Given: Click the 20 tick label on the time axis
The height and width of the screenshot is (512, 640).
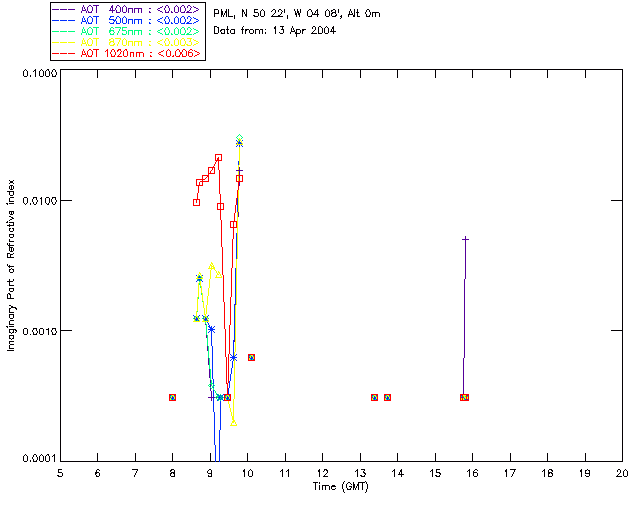Looking at the screenshot, I should 622,473.
